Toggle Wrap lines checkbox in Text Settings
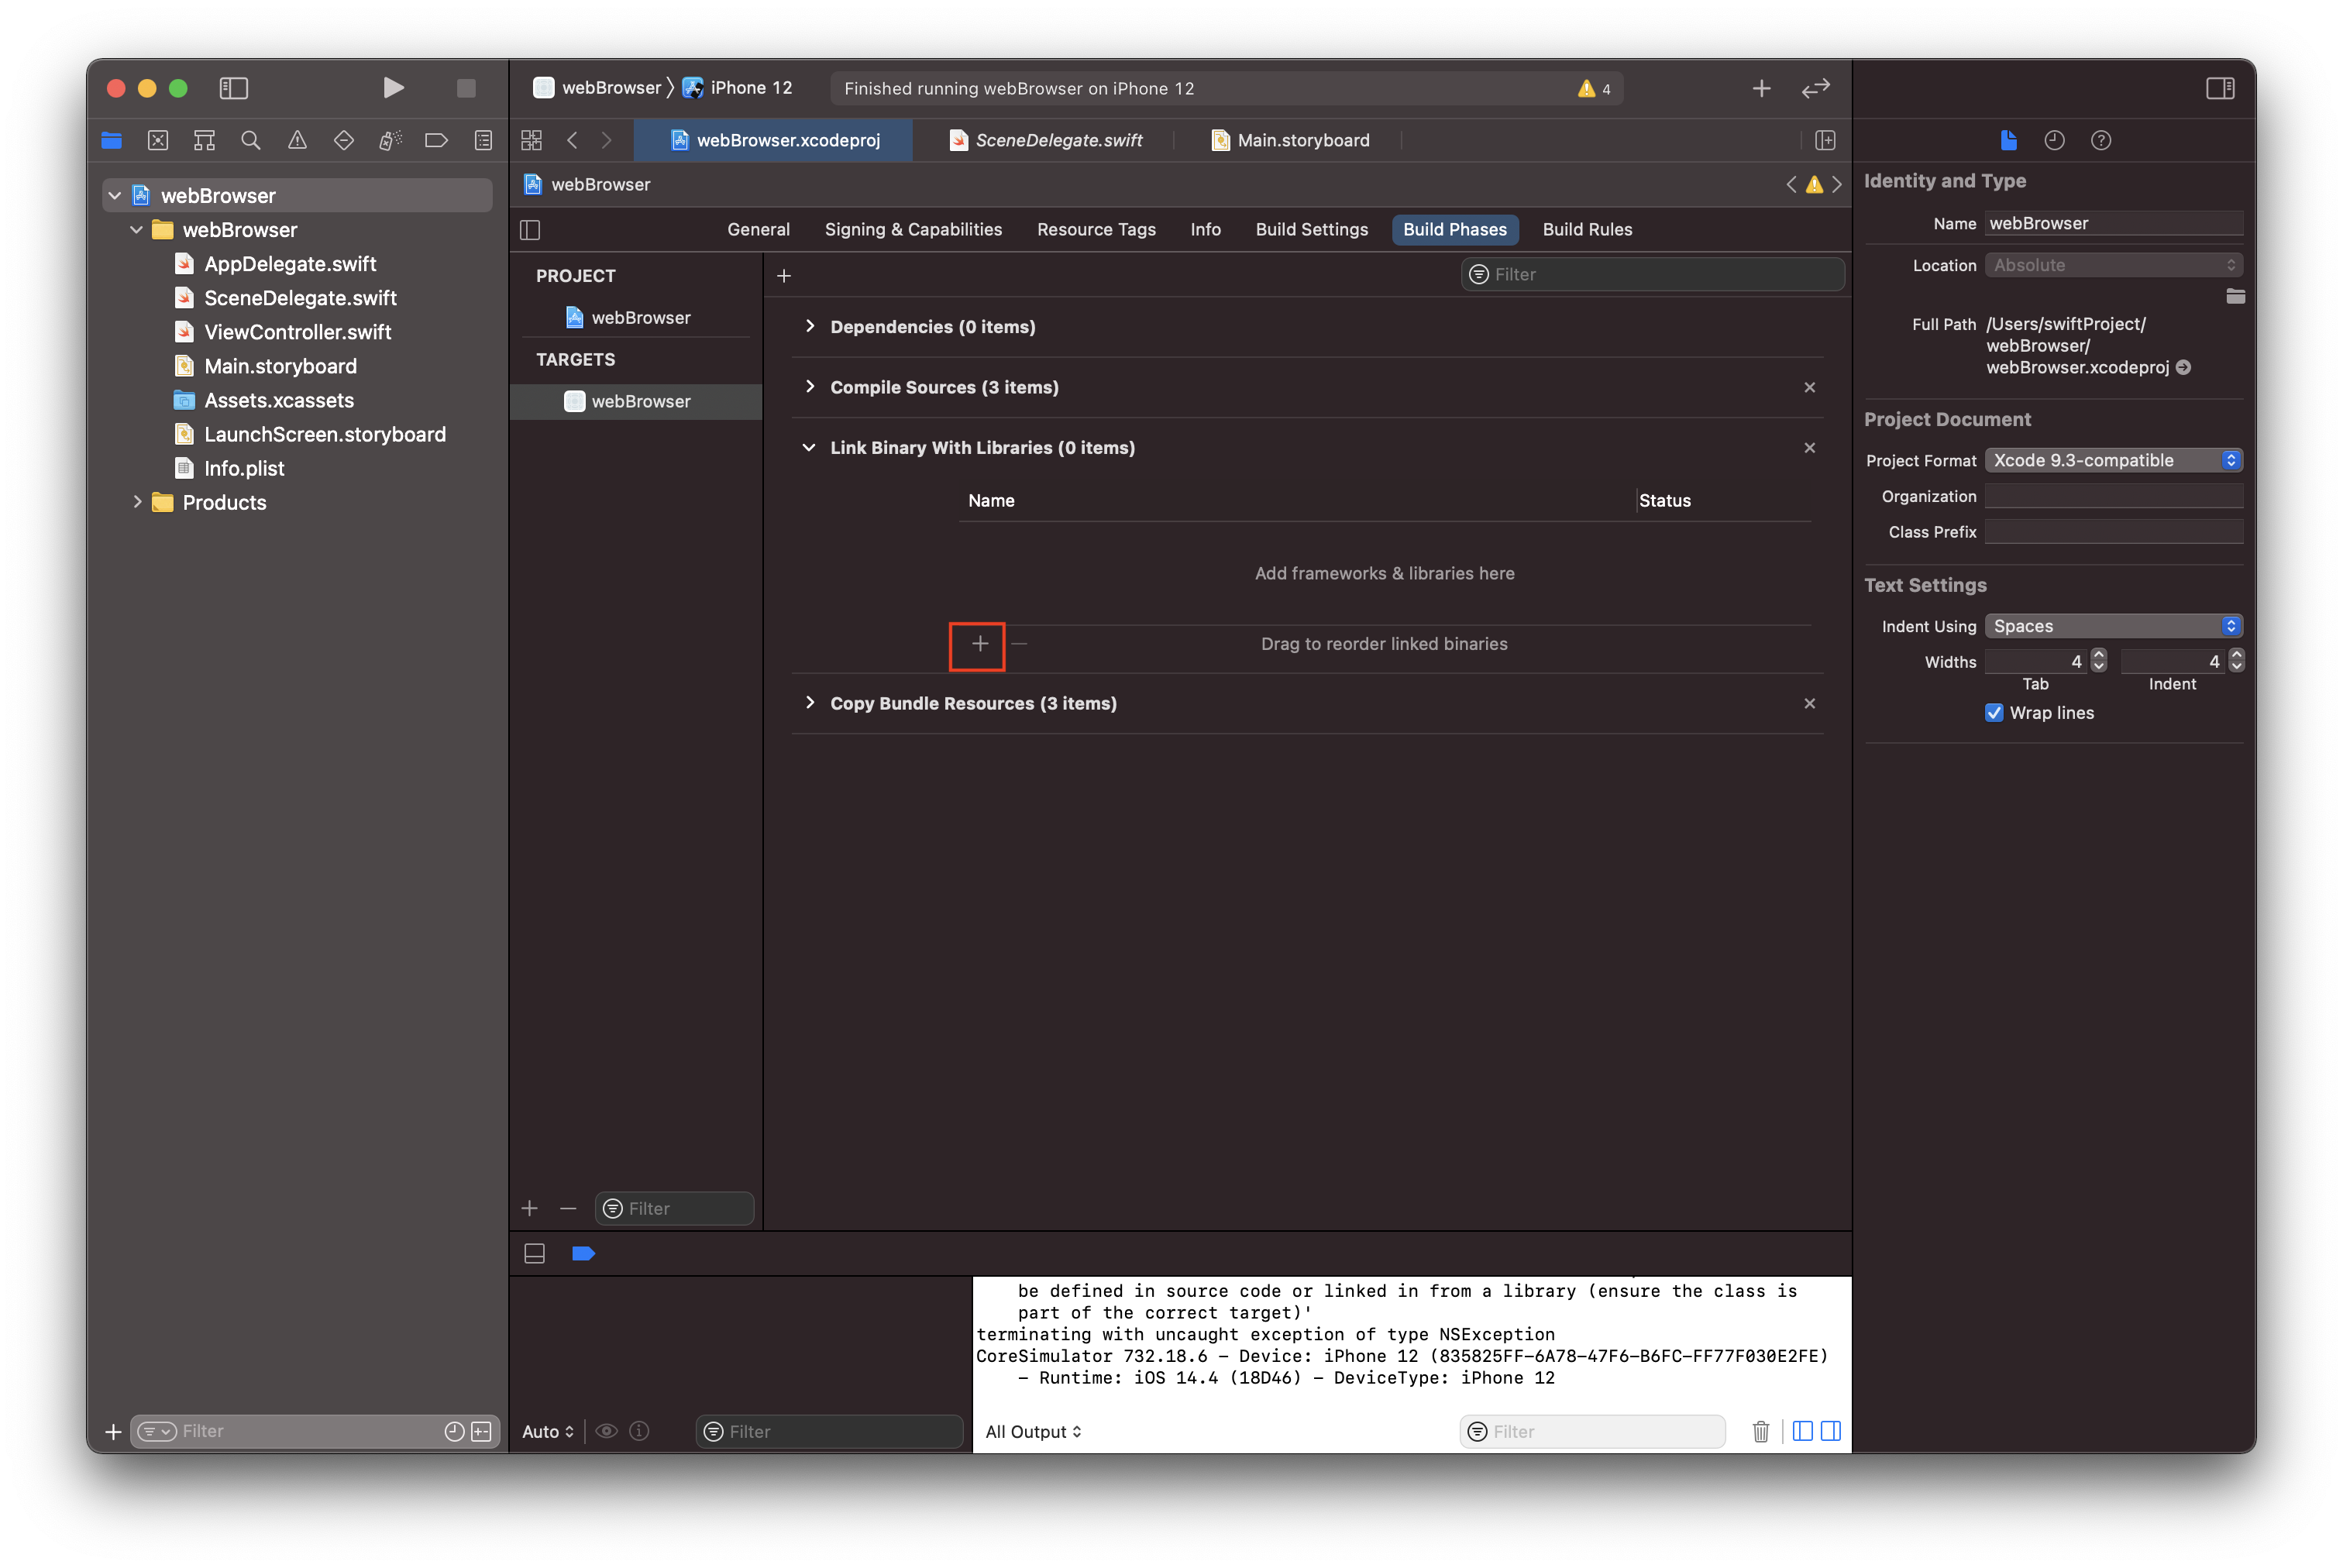Viewport: 2343px width, 1568px height. (1993, 712)
